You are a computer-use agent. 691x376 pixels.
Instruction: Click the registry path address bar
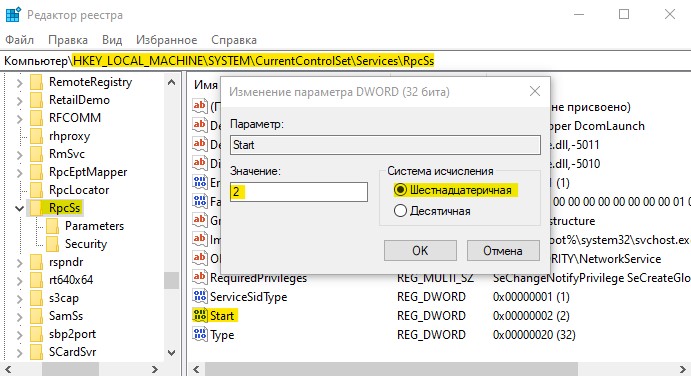coord(346,61)
